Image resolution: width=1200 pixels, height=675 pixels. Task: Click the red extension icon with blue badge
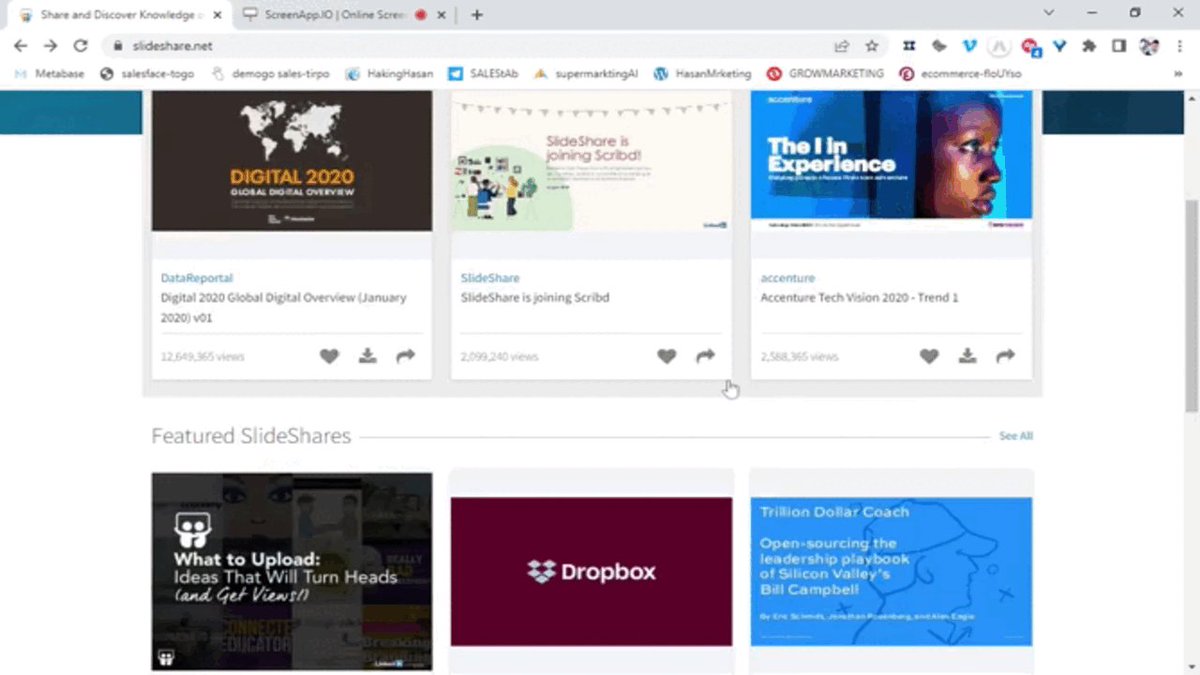(x=1030, y=46)
